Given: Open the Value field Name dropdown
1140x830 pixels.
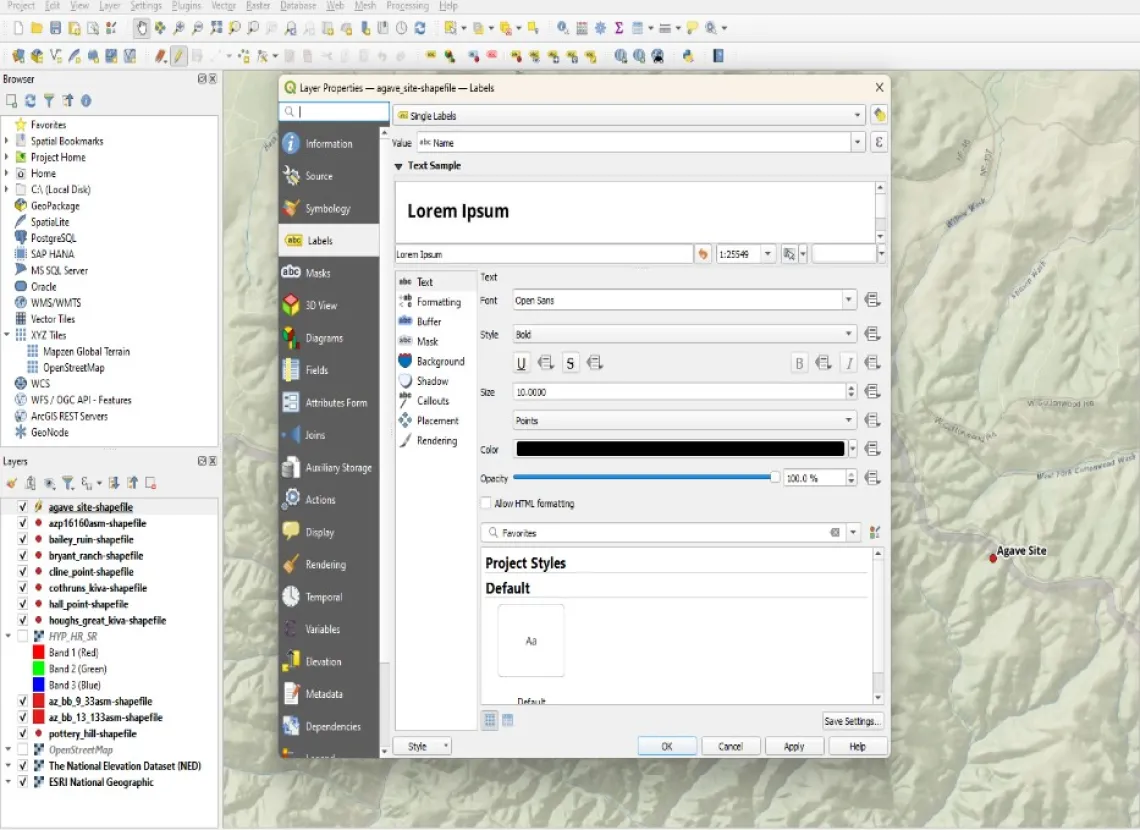Looking at the screenshot, I should coord(857,142).
